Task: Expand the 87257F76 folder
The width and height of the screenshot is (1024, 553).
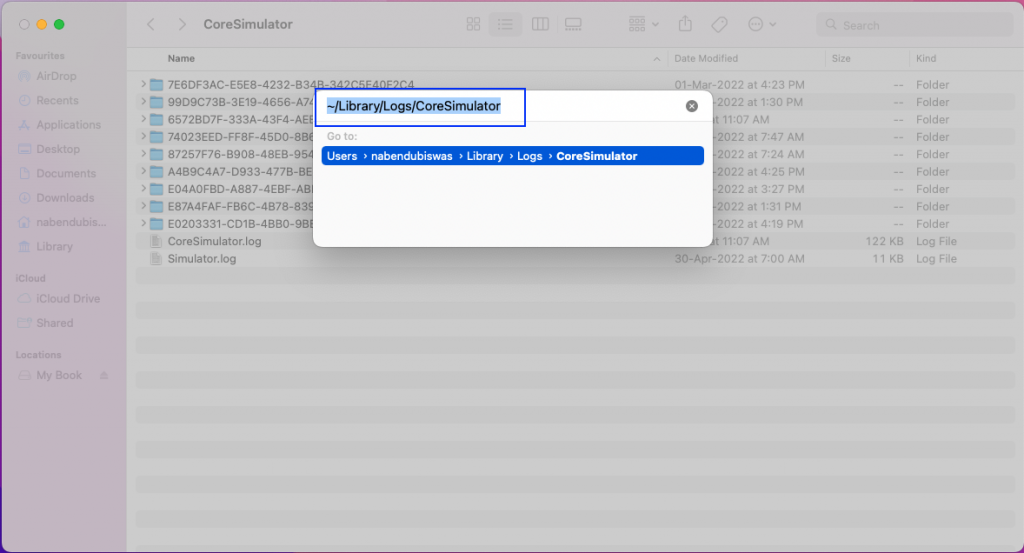Action: [x=143, y=154]
